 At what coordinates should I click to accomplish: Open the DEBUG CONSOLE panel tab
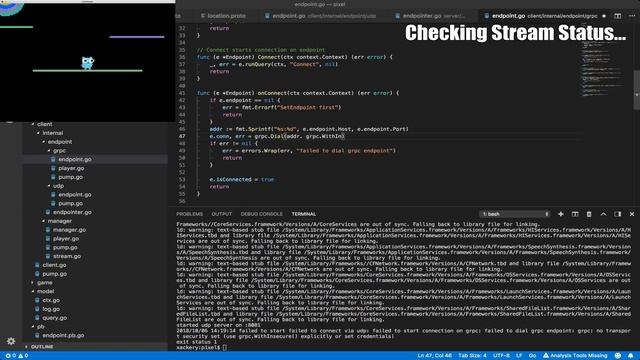pos(262,214)
